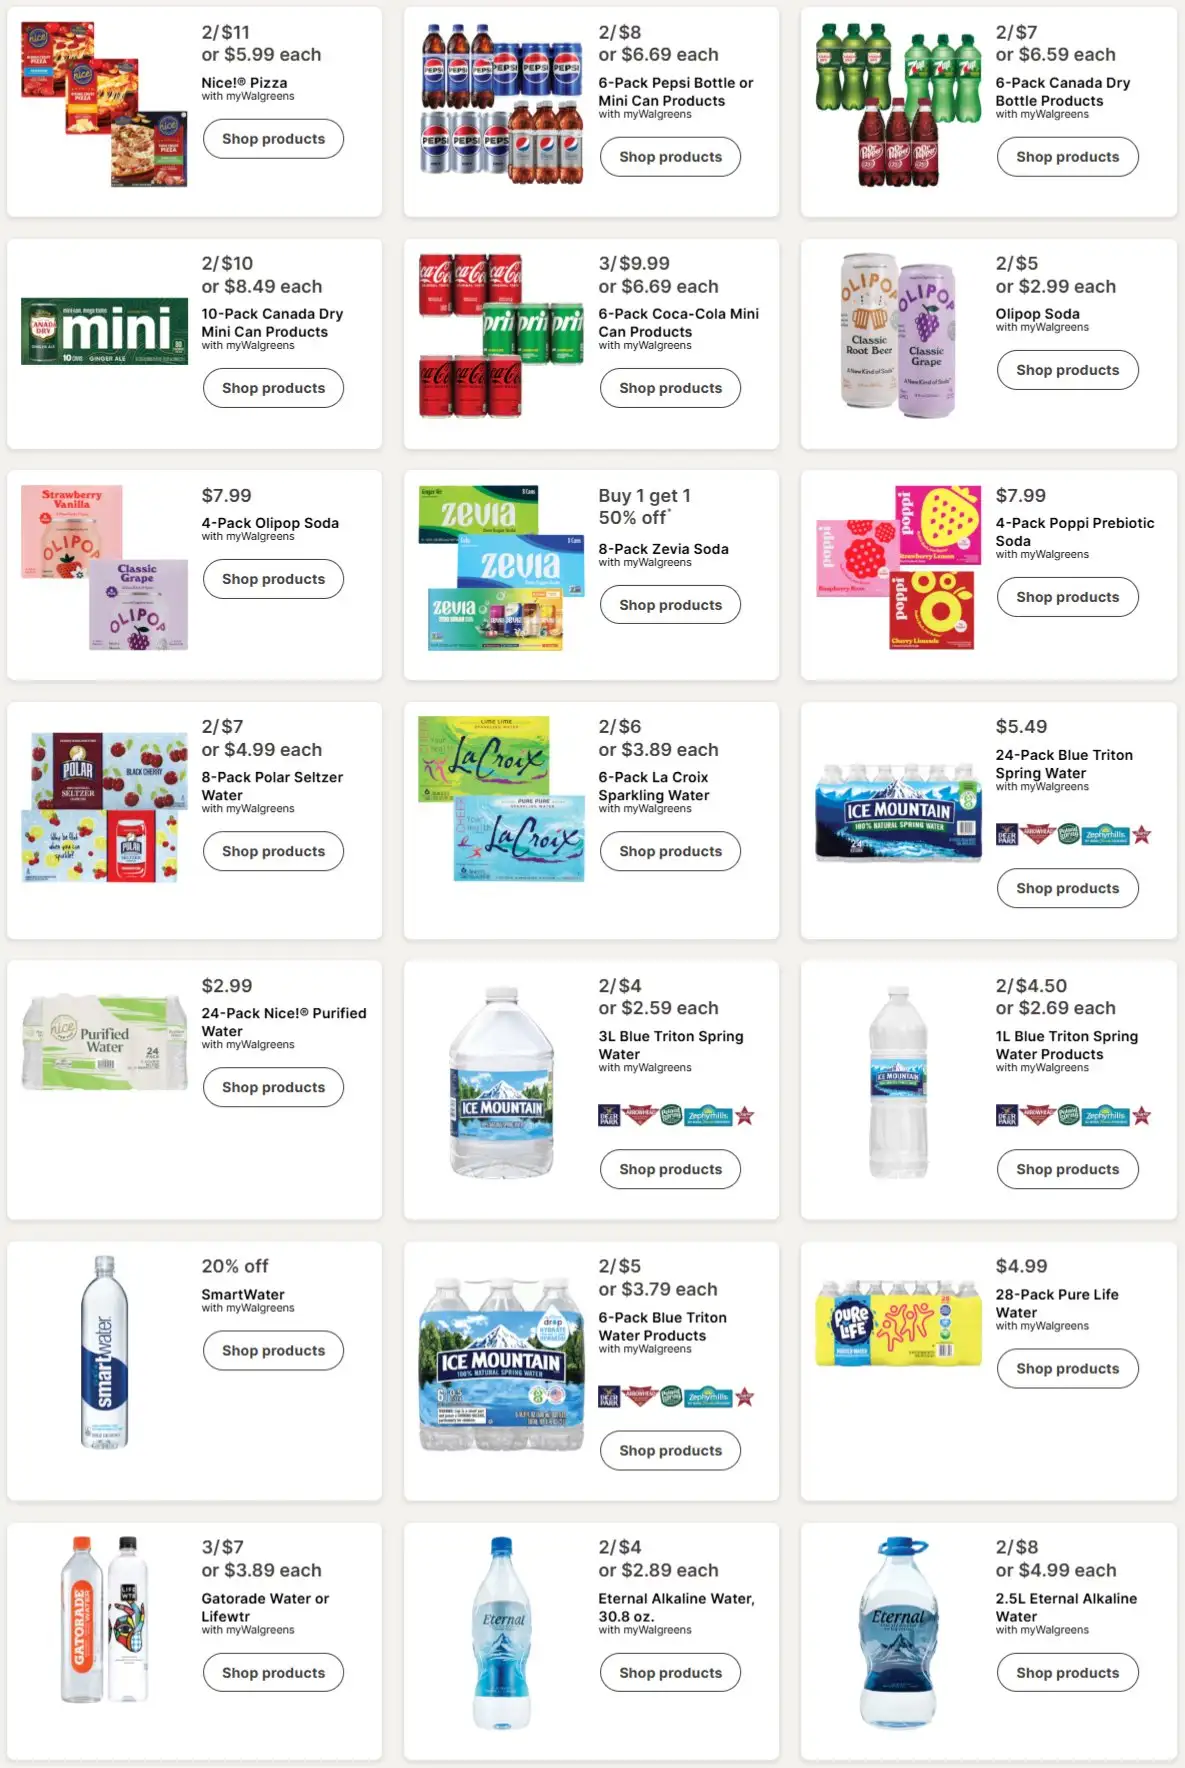This screenshot has width=1185, height=1768.
Task: Shop products for 2.5L Eternal Alkaline Water
Action: tap(1067, 1673)
